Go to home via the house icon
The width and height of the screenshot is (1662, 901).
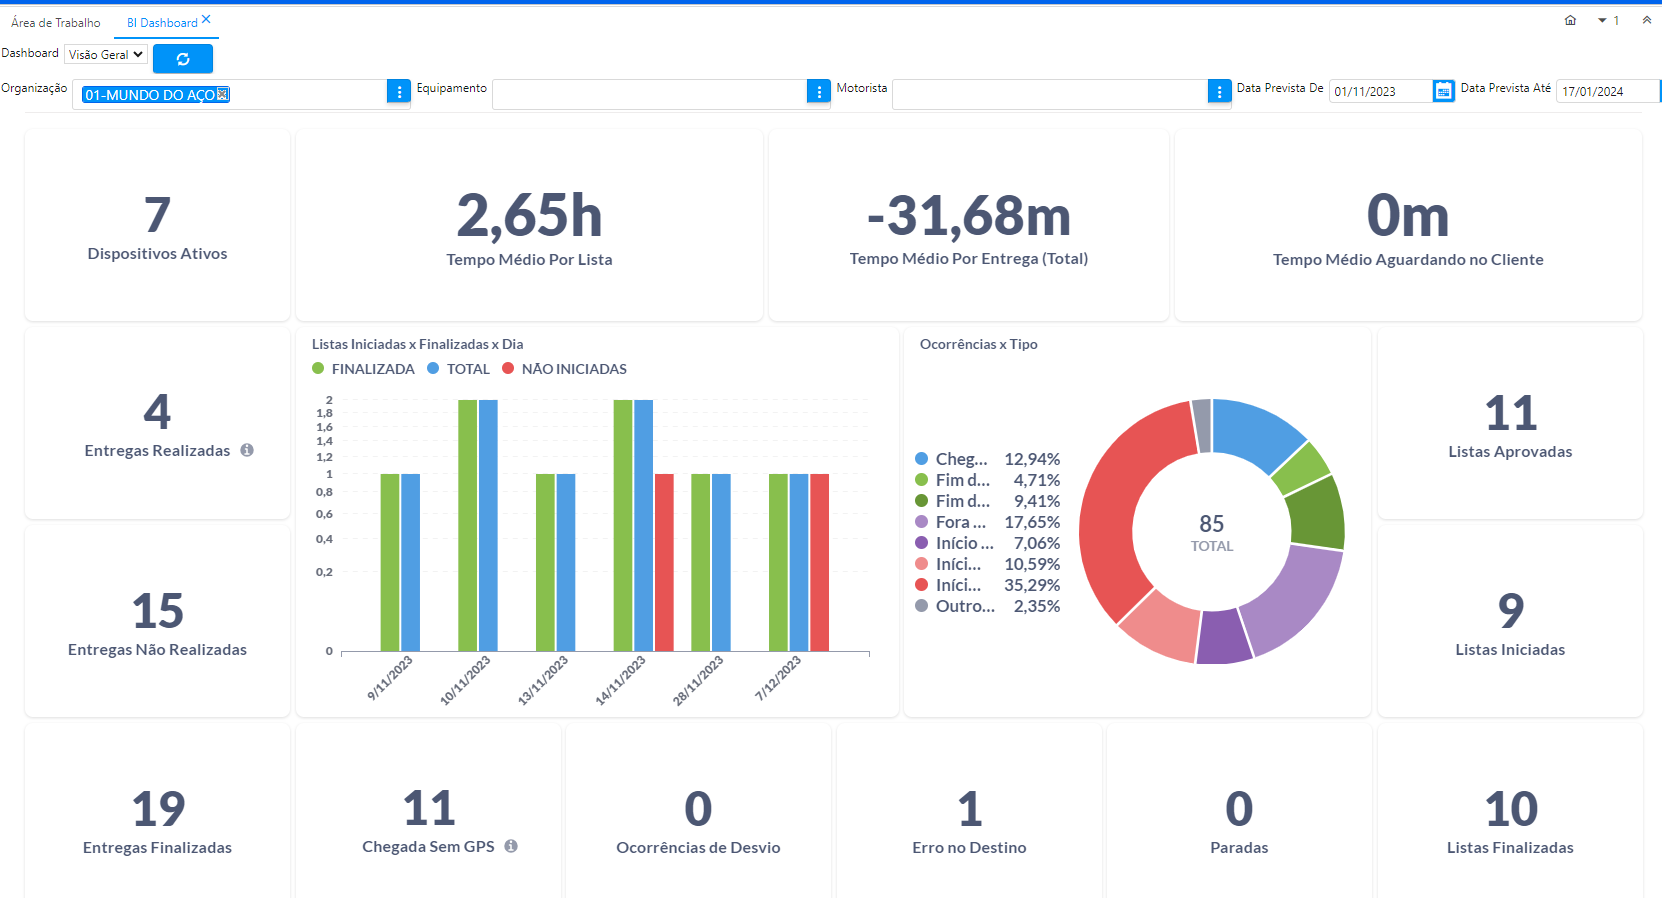[x=1570, y=21]
